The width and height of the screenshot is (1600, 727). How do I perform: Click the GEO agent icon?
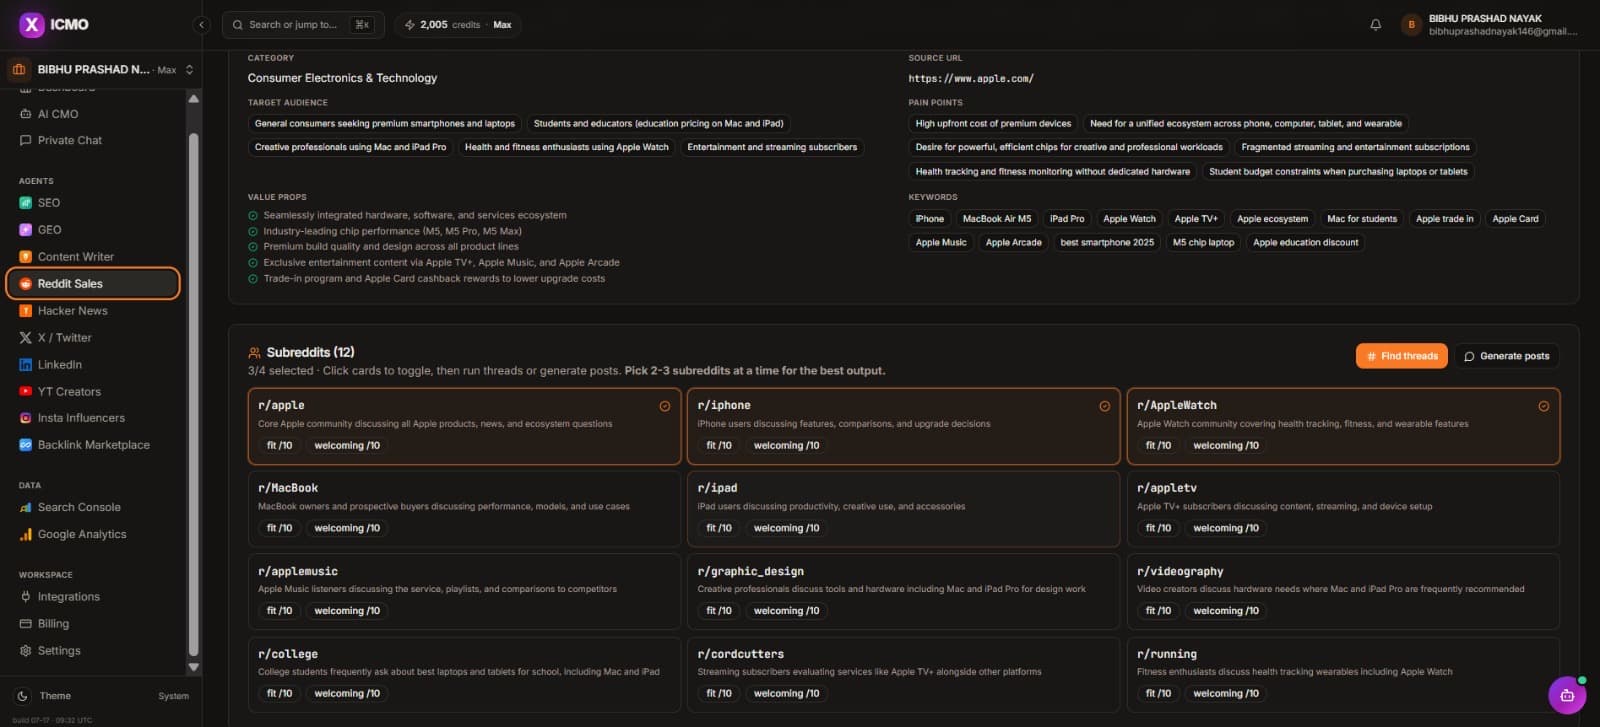click(26, 229)
